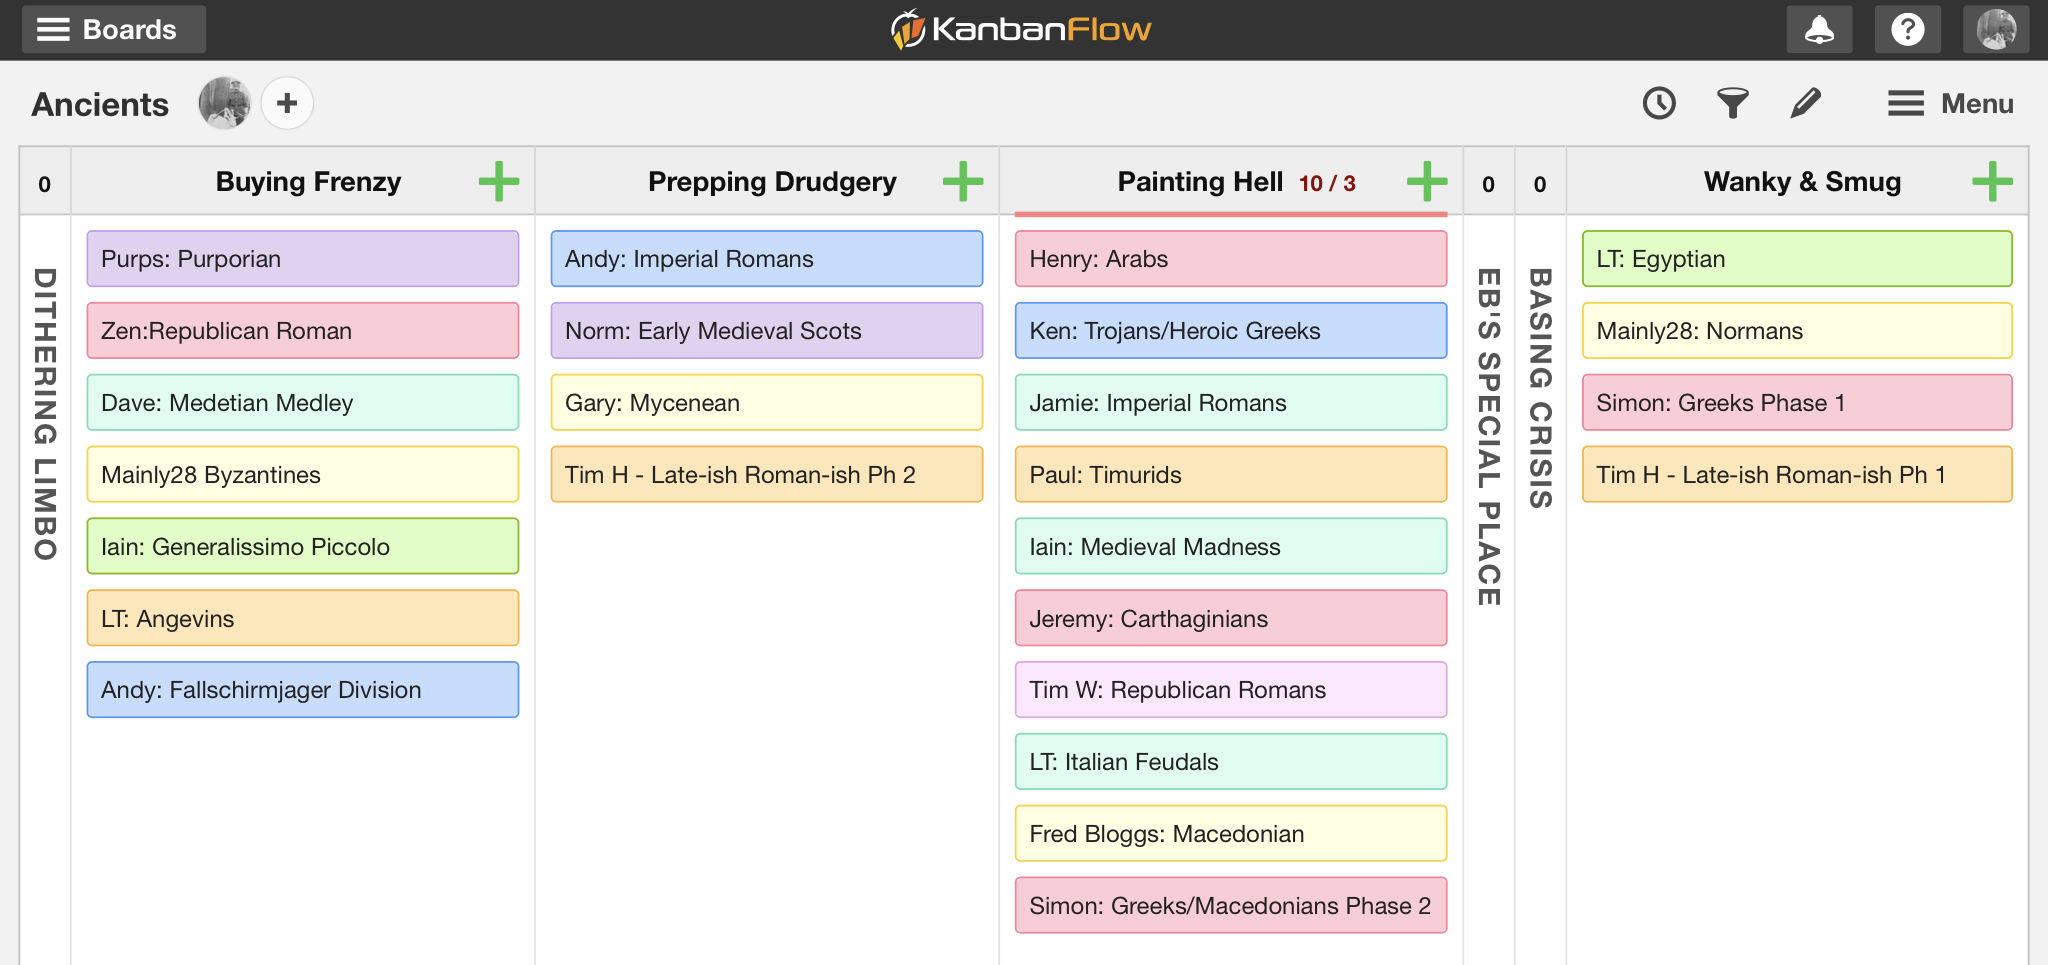Open the user profile avatar in the top bar

[1996, 29]
